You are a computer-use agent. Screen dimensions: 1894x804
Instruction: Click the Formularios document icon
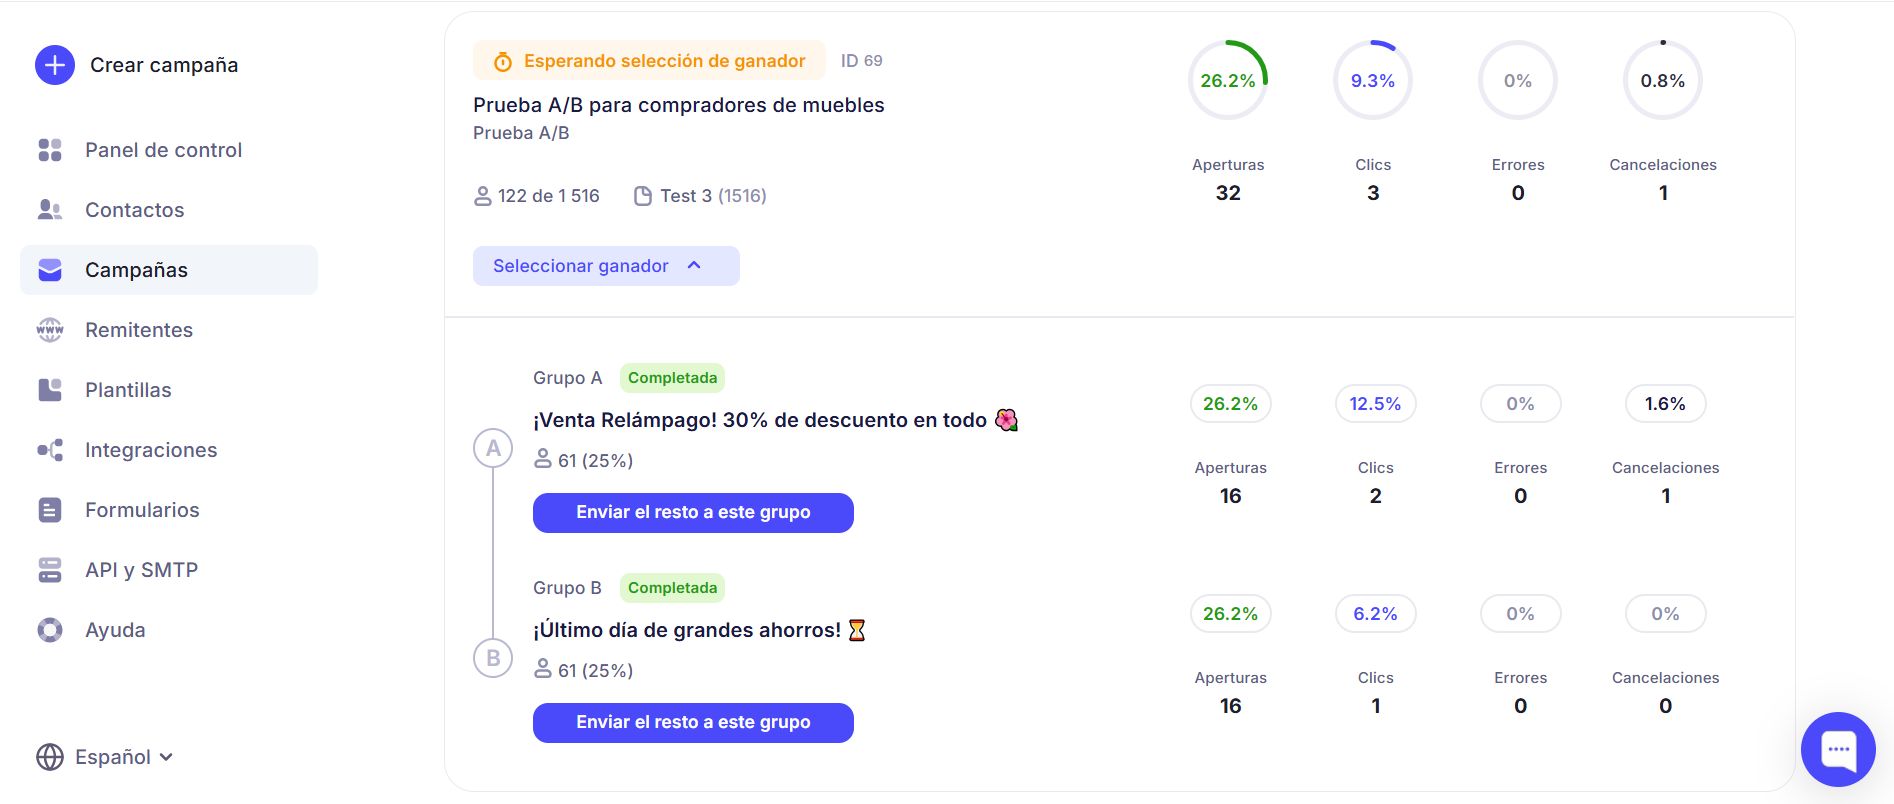click(x=50, y=510)
